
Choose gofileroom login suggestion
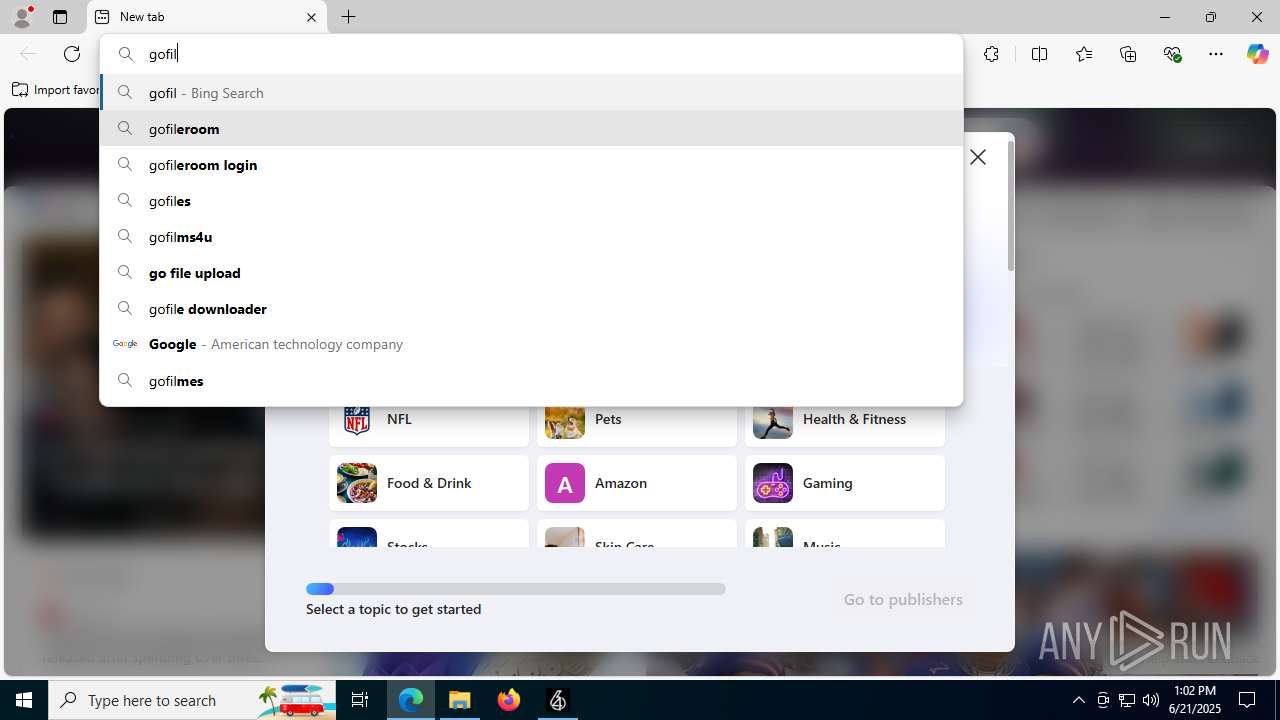click(x=531, y=164)
